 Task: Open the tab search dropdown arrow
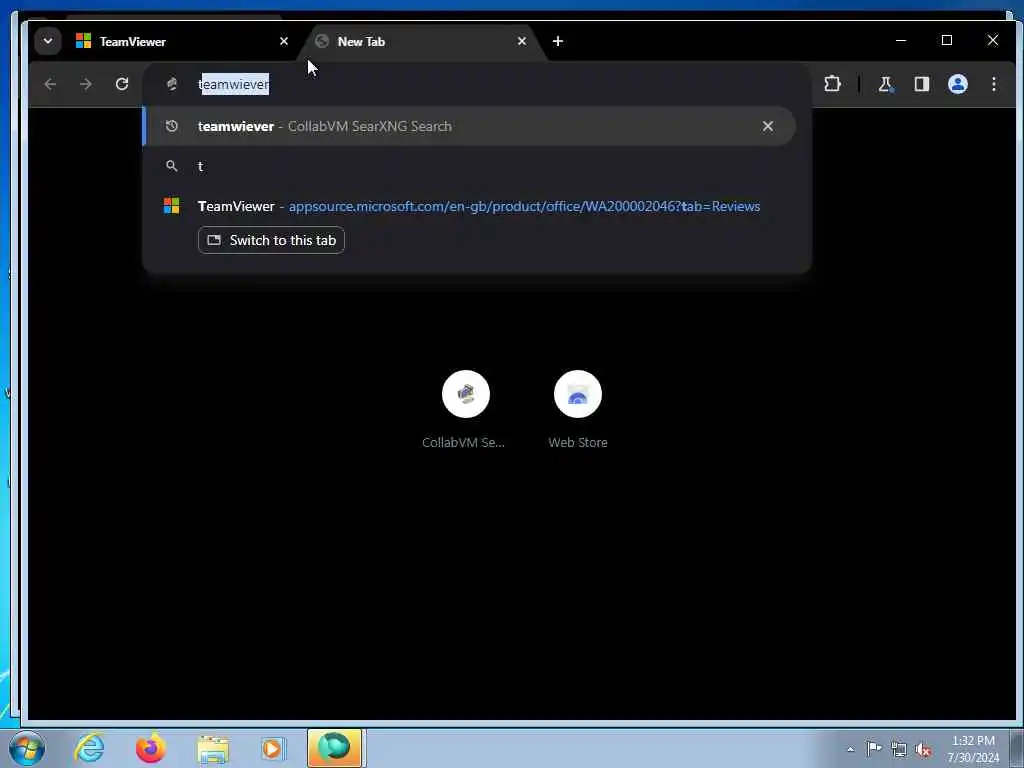[48, 41]
